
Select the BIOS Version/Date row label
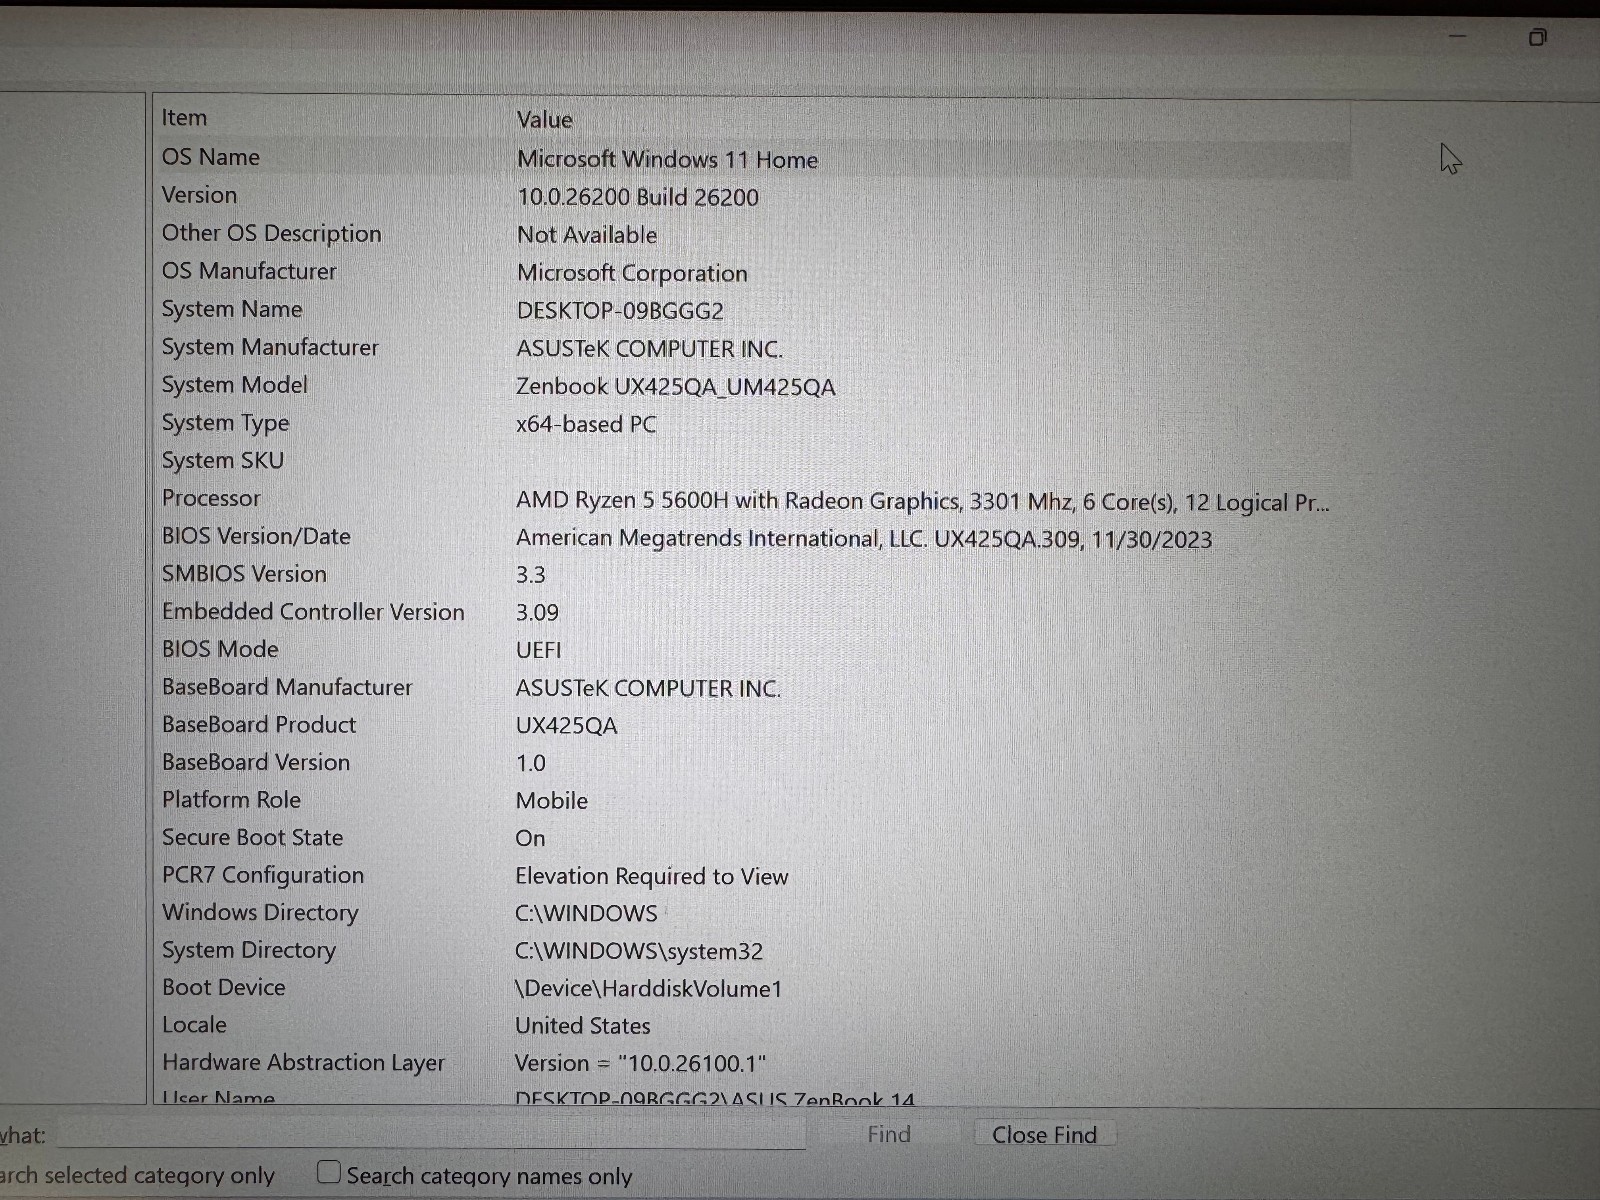pos(256,536)
